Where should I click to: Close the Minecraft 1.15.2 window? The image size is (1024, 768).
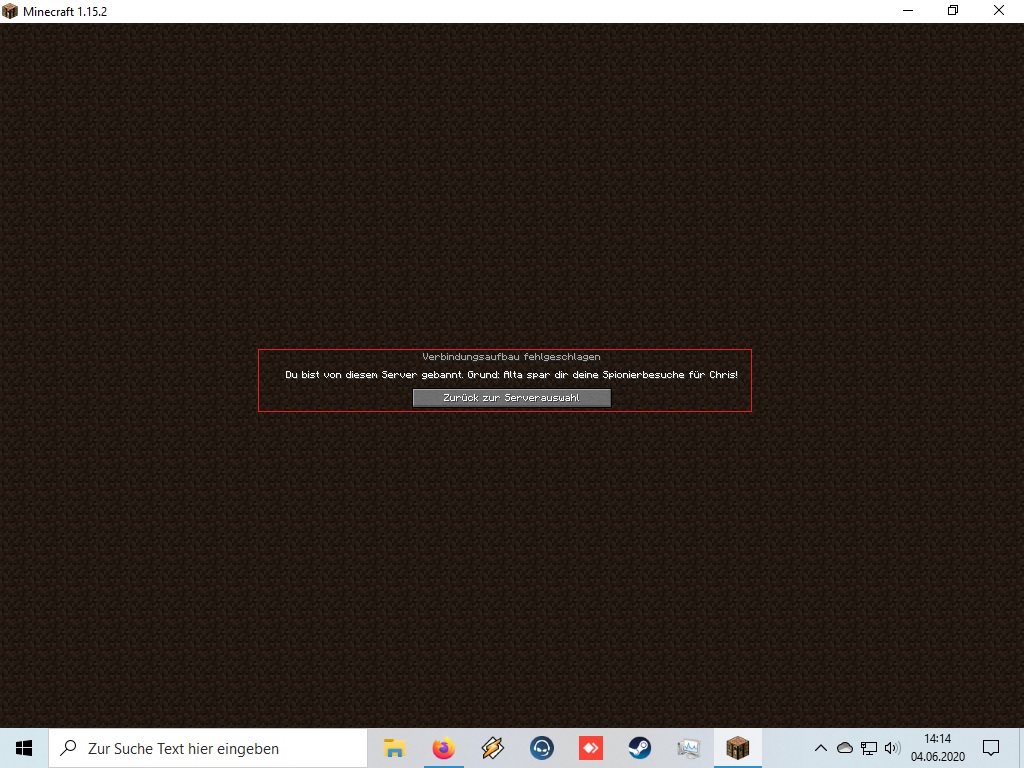pyautogui.click(x=999, y=11)
